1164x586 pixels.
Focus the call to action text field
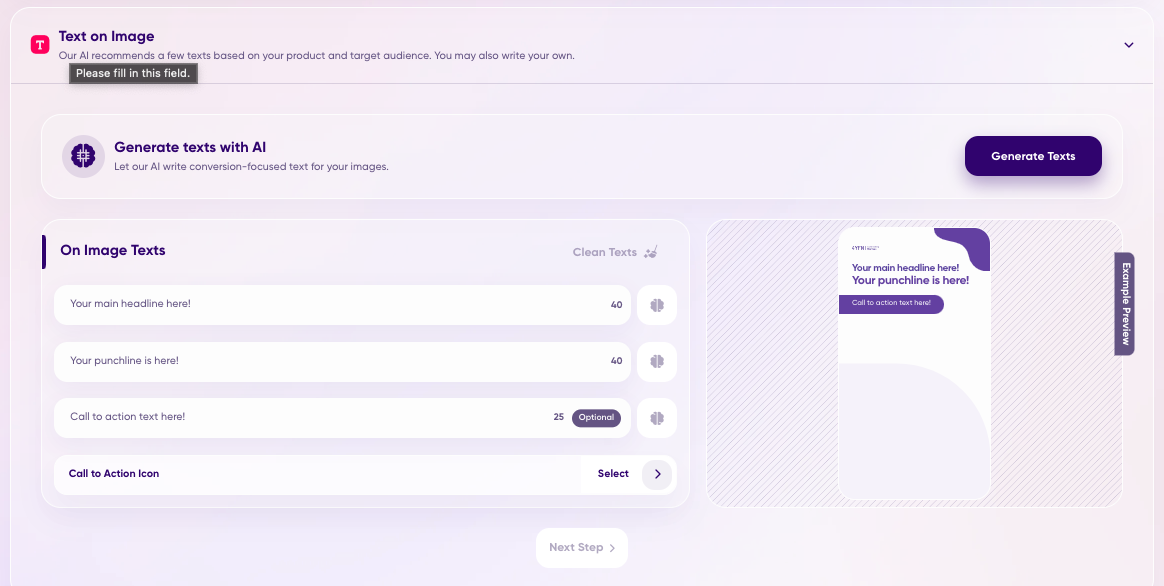(300, 417)
